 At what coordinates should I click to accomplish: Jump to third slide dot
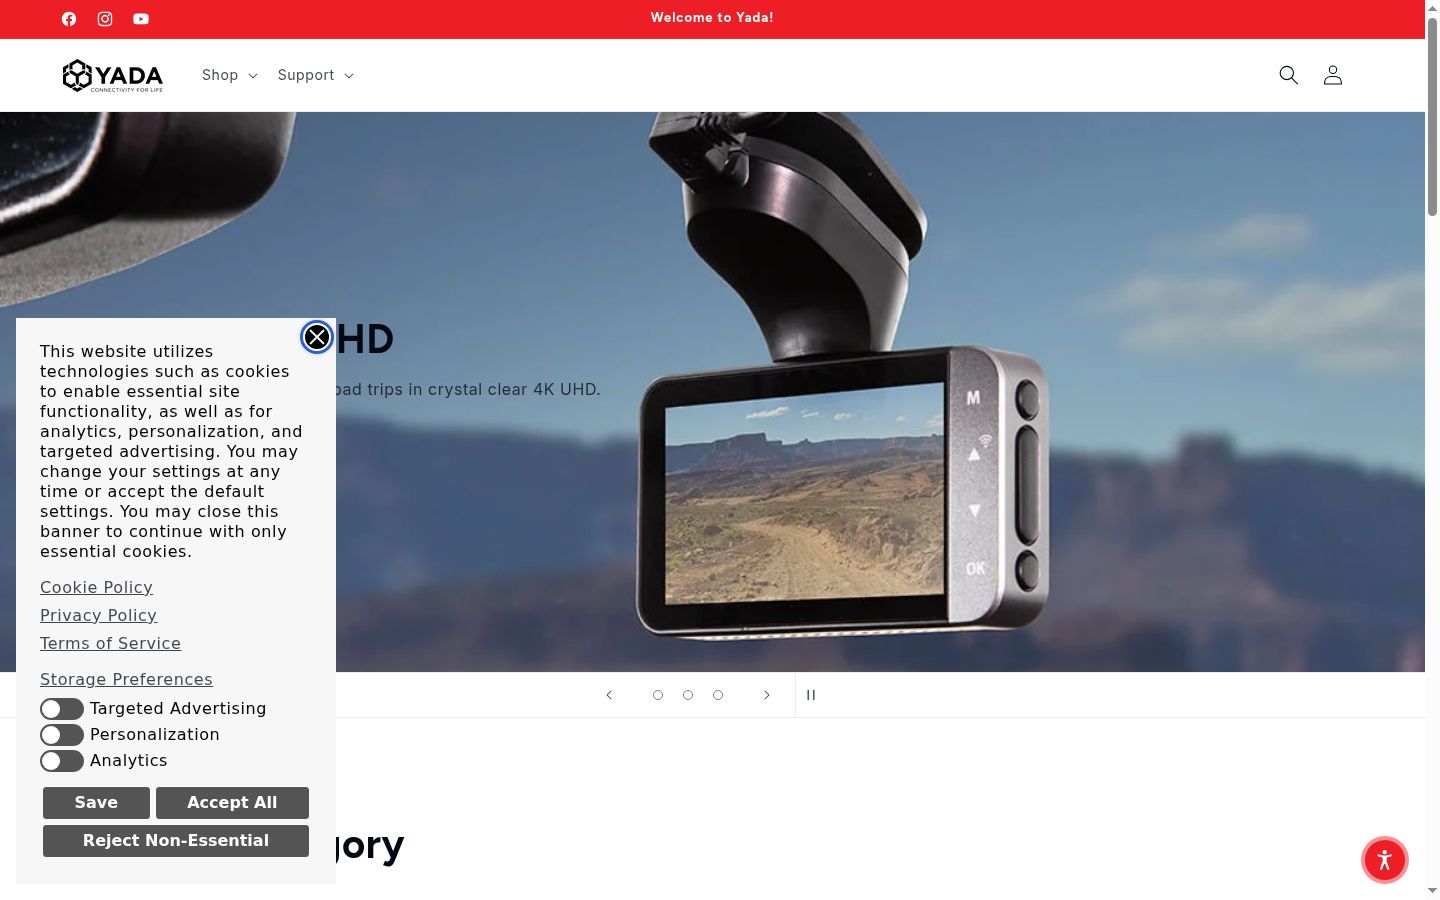(718, 695)
